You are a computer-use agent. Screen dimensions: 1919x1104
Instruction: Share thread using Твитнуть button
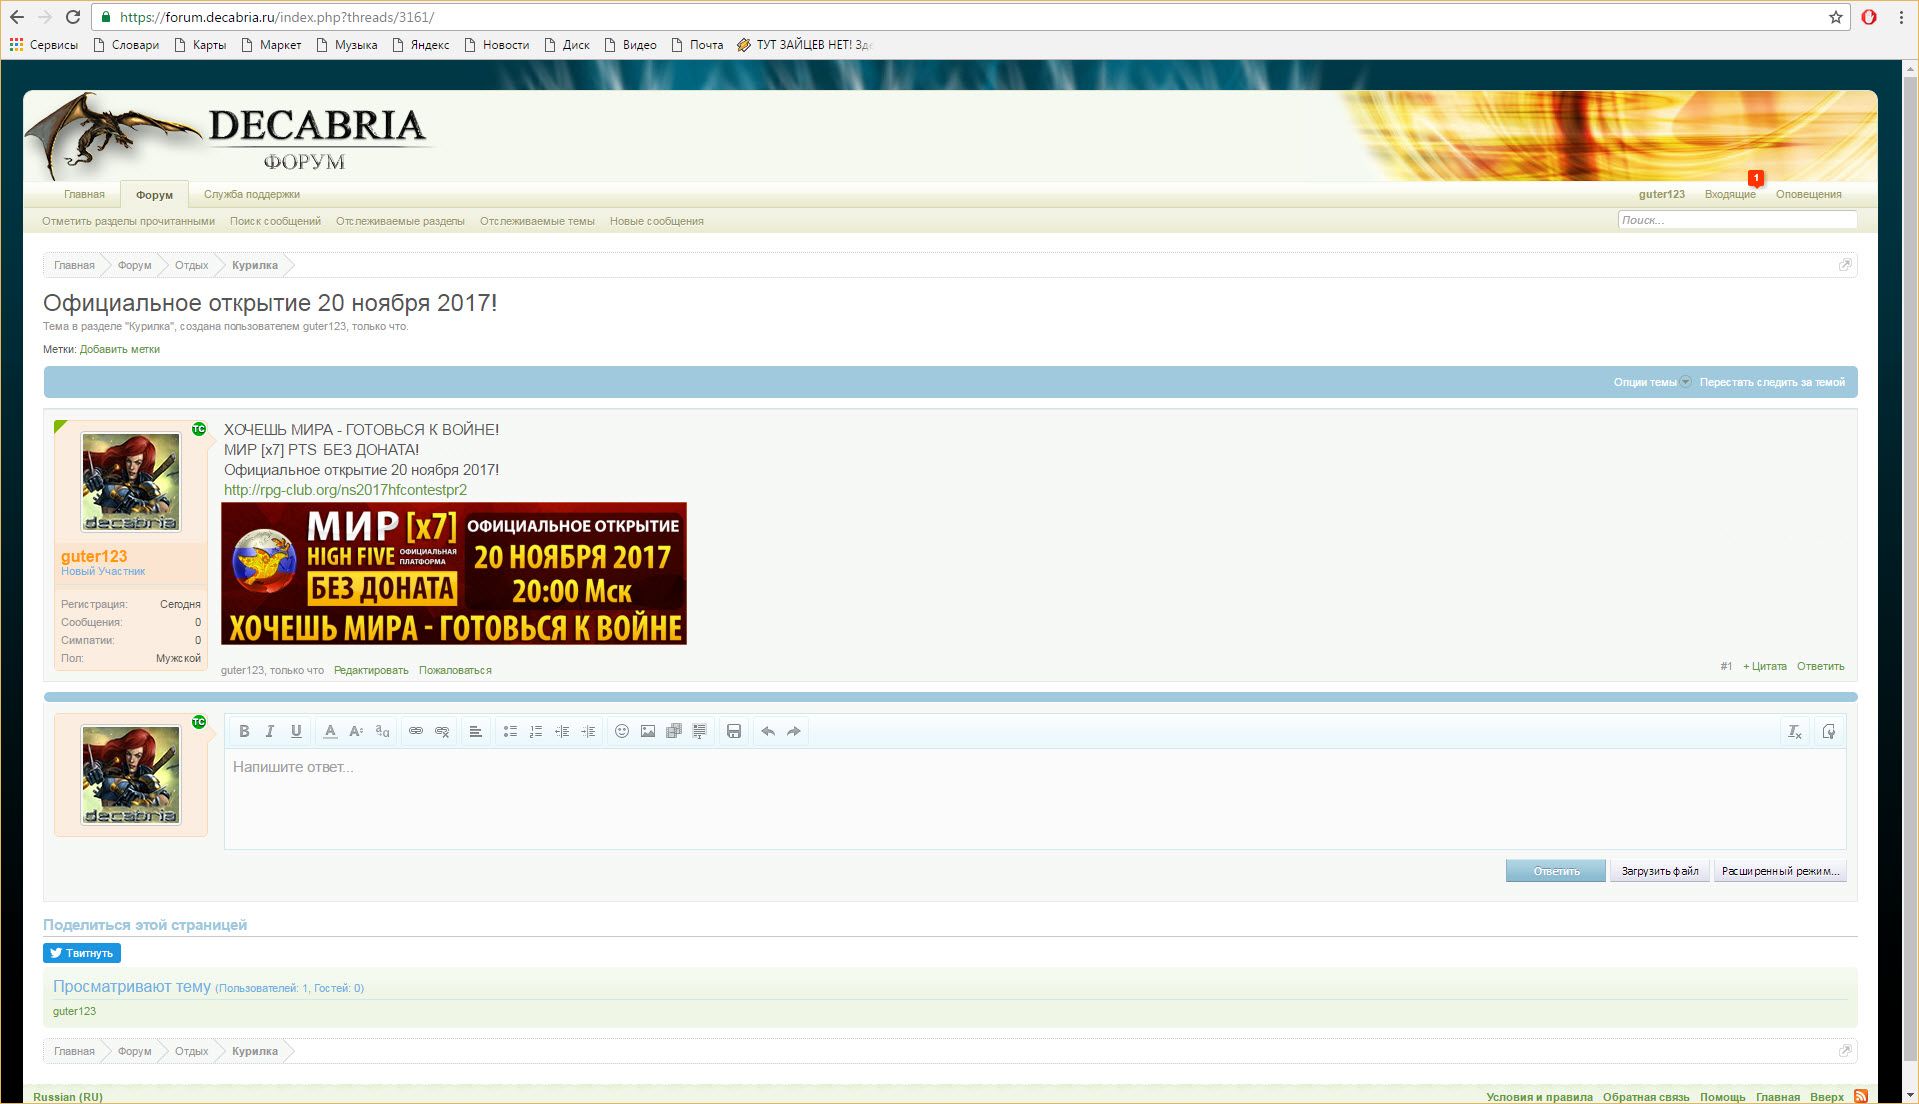click(x=82, y=953)
